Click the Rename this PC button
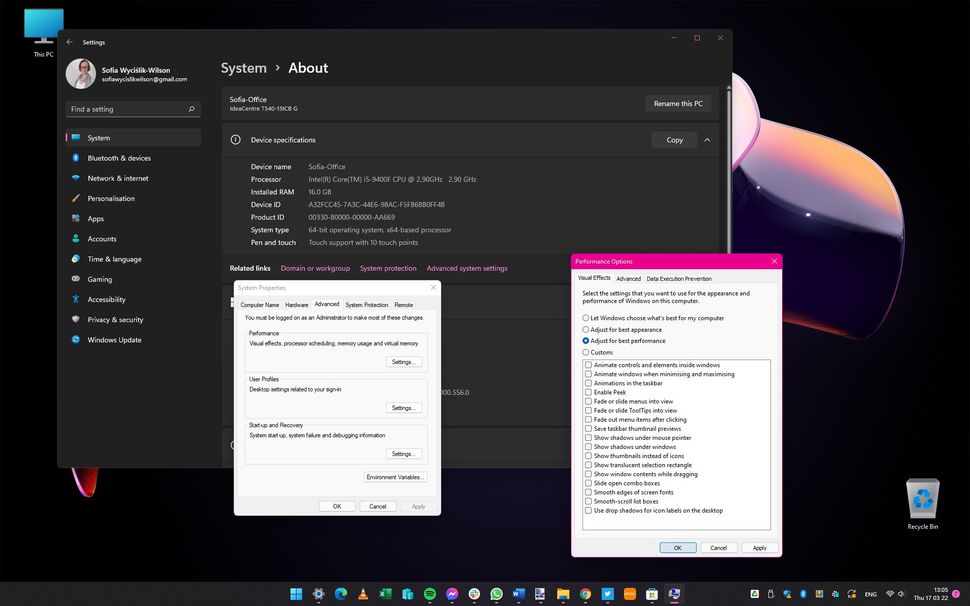This screenshot has height=606, width=970. pyautogui.click(x=678, y=104)
